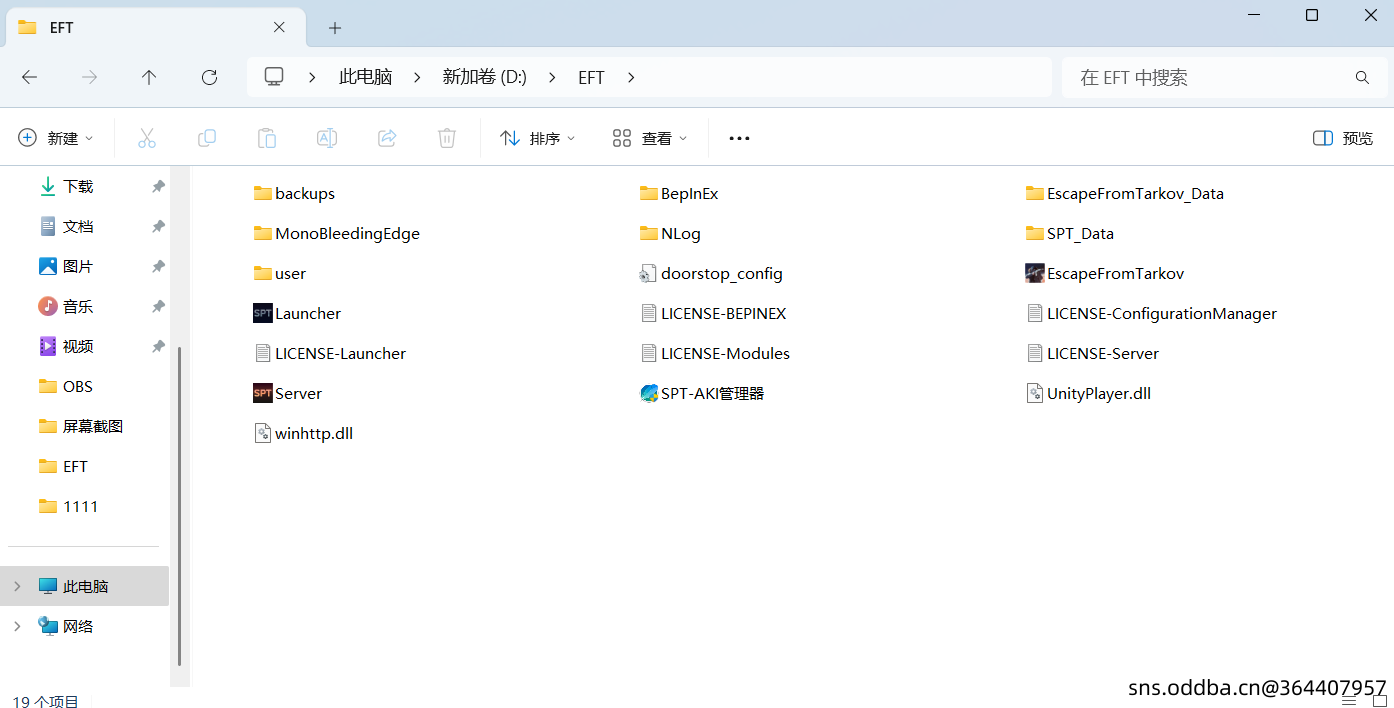Open the 查看 view dropdown
Viewport: 1394px width, 708px height.
pyautogui.click(x=650, y=138)
